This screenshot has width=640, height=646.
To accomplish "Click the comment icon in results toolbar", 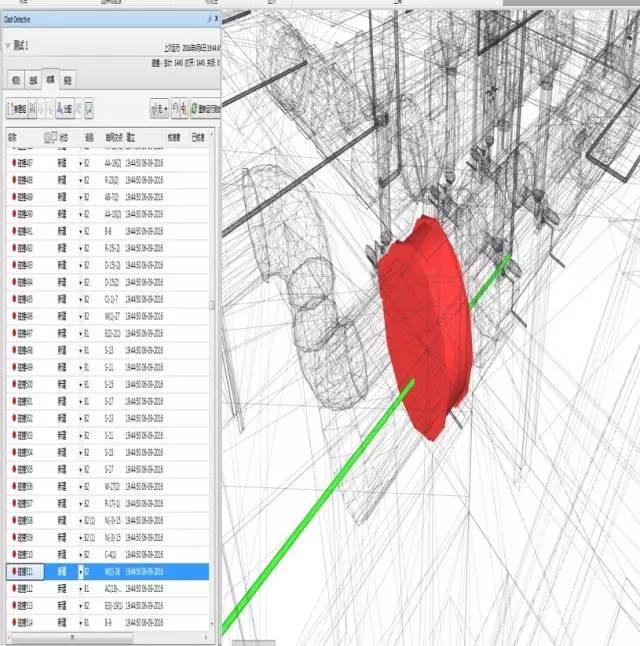I will (x=89, y=107).
